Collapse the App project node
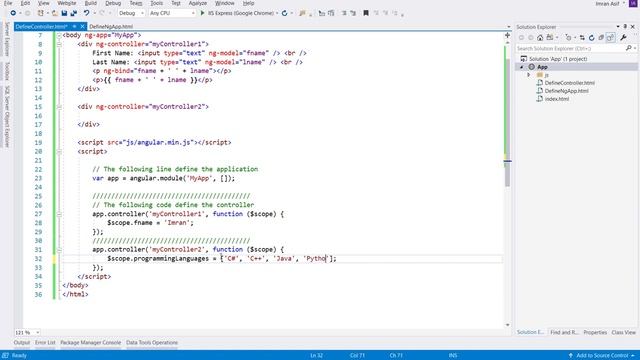 [x=522, y=67]
